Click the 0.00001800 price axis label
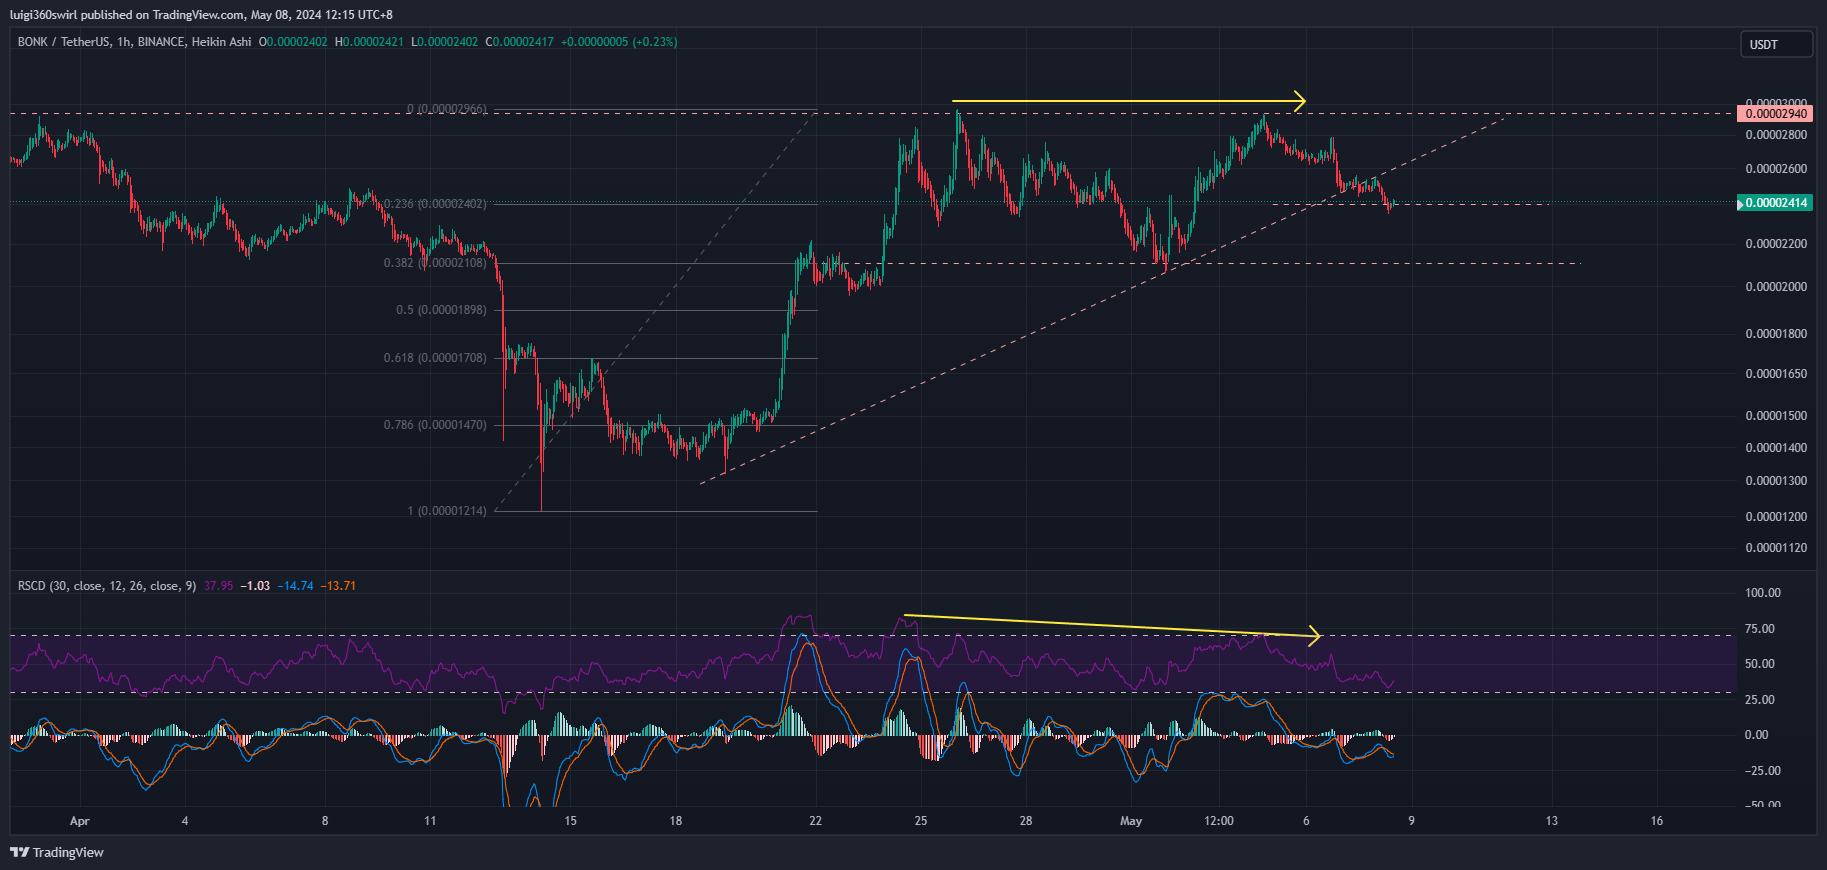Screen dimensions: 1827x870 tap(1776, 334)
